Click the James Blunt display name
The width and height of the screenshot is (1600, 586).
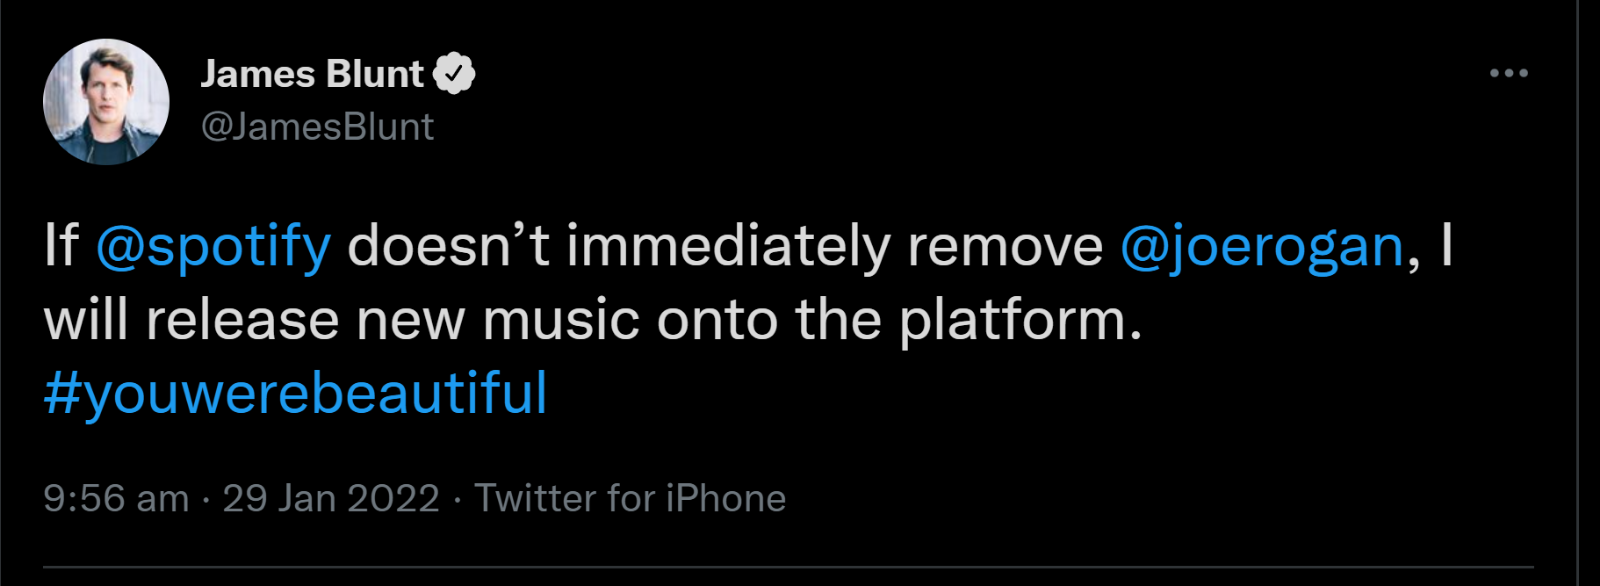(312, 74)
